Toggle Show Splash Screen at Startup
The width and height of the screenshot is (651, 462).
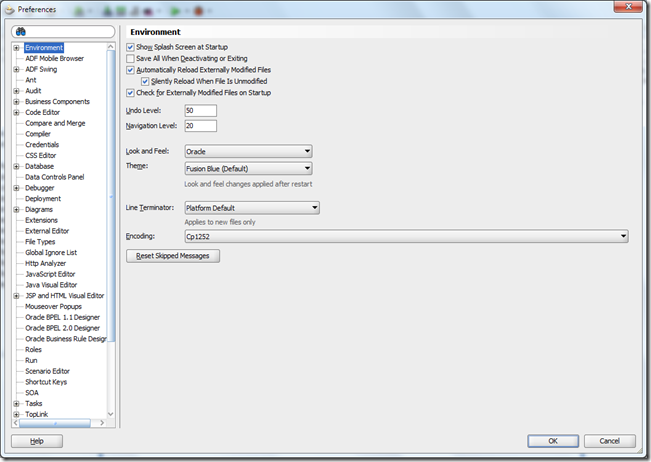coord(130,47)
